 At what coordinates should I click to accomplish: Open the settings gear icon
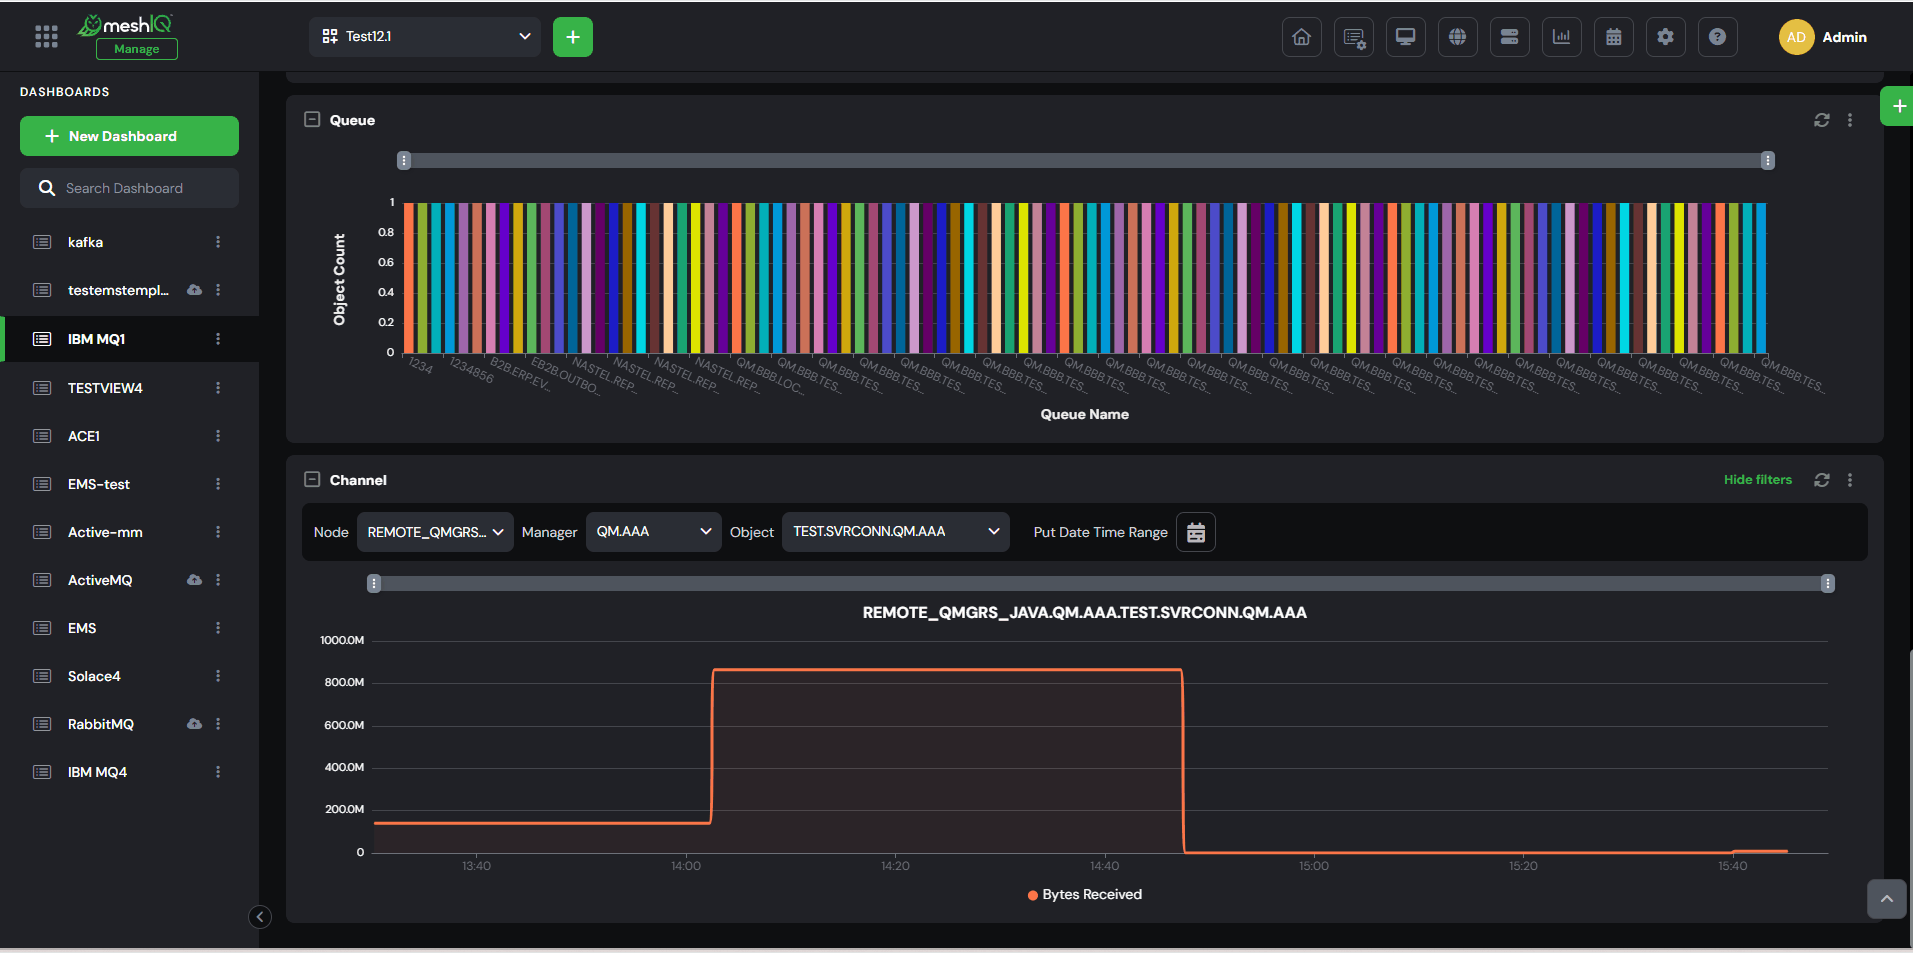tap(1665, 37)
